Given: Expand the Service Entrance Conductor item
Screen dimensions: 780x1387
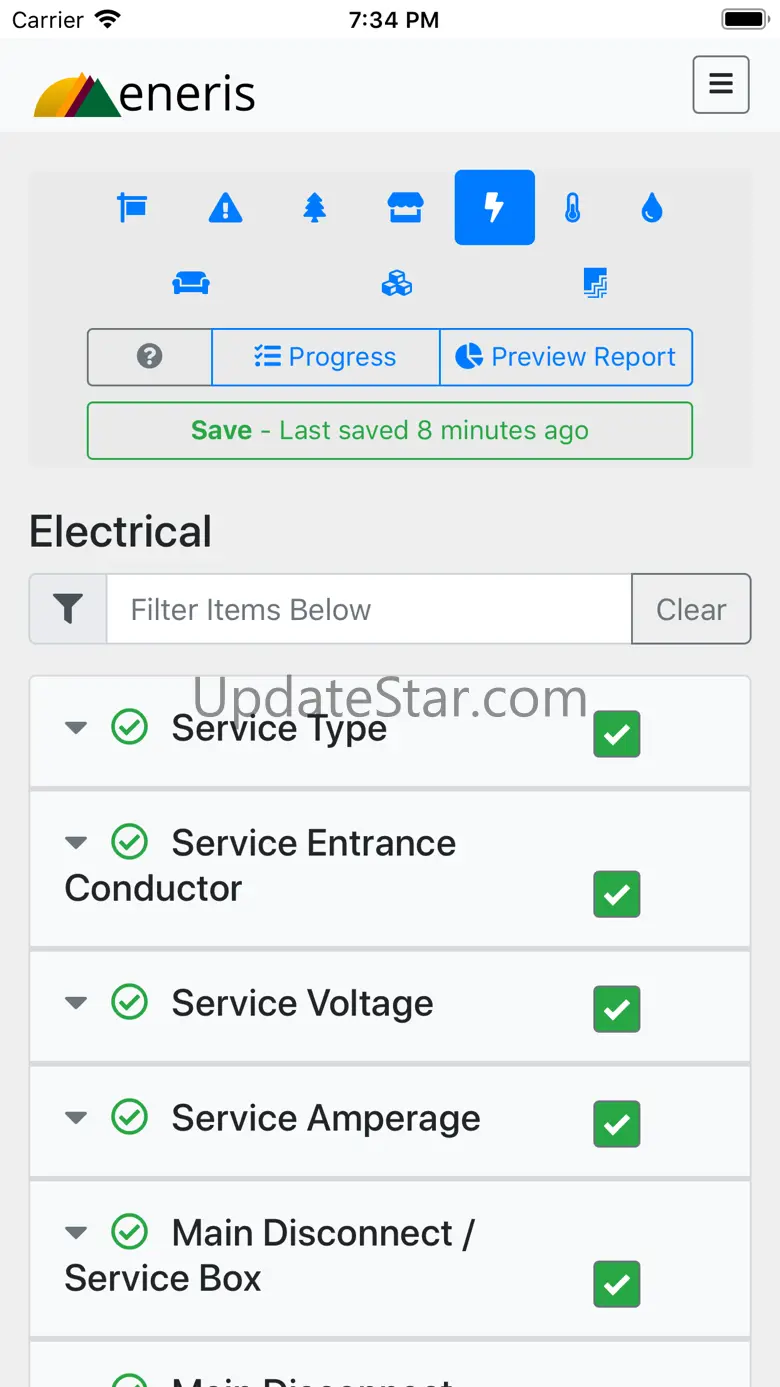Looking at the screenshot, I should (x=76, y=843).
